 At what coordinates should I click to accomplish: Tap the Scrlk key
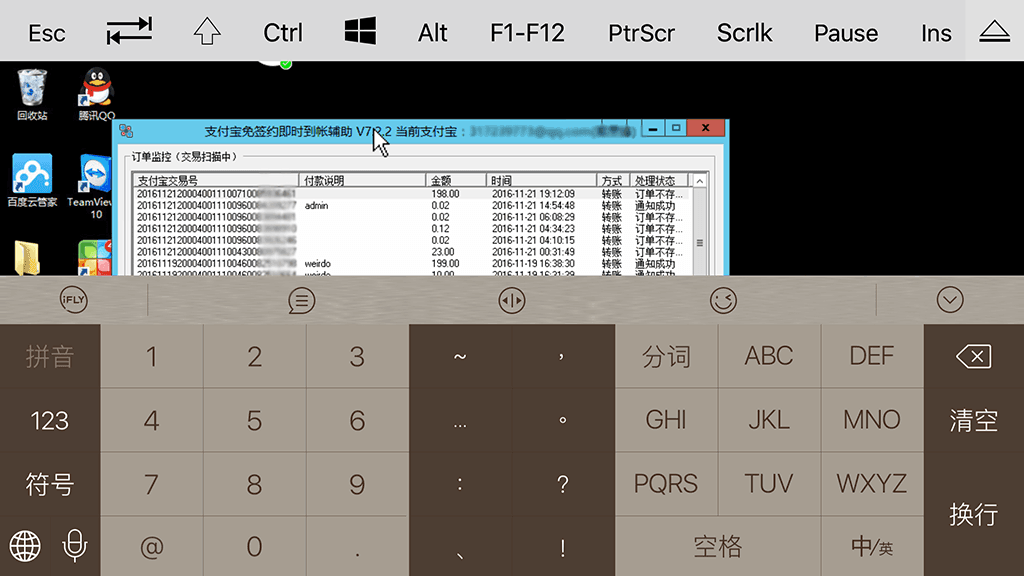tap(744, 33)
